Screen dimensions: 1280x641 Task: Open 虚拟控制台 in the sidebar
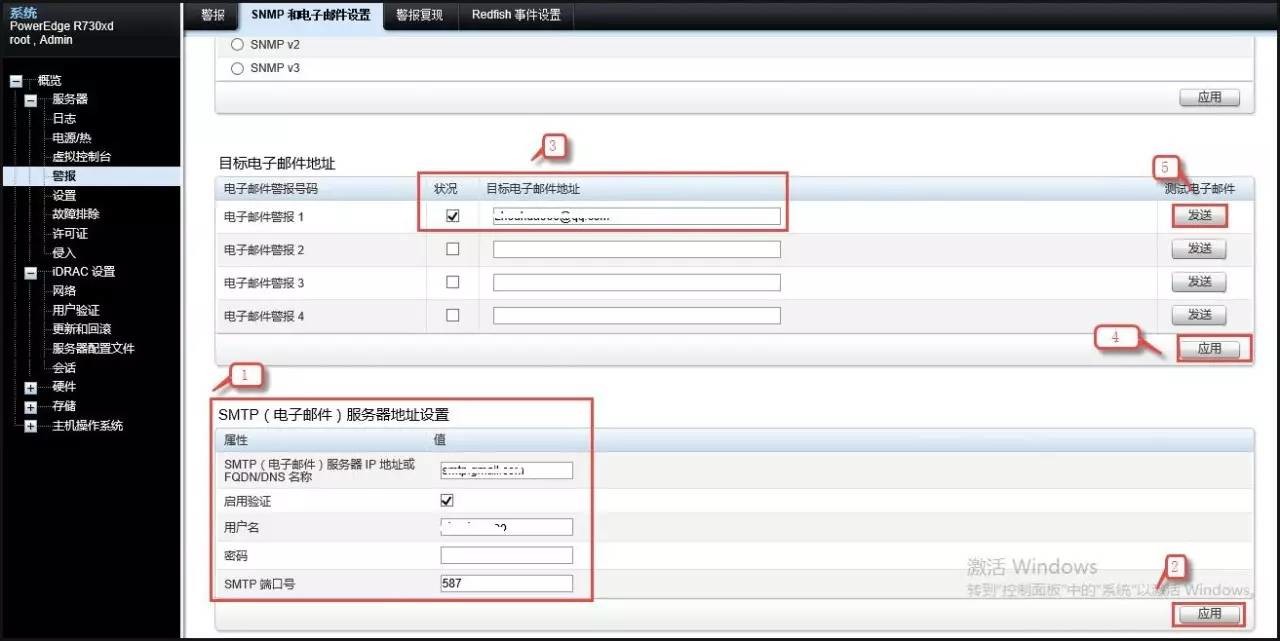(x=82, y=157)
